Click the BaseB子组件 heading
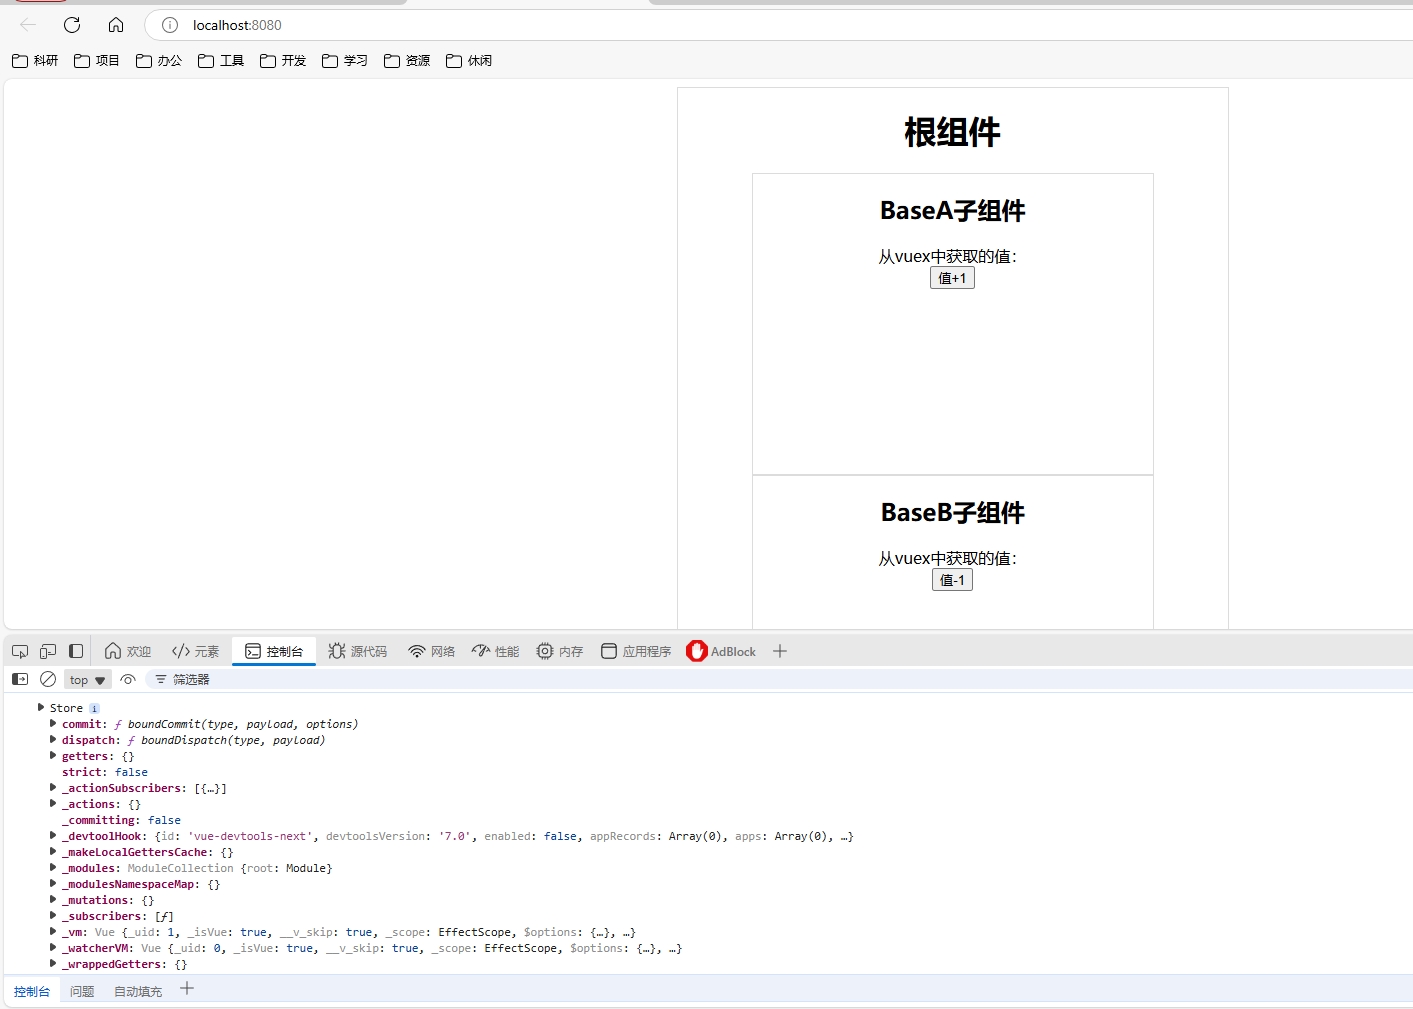Screen dimensions: 1413x1009 tap(952, 513)
